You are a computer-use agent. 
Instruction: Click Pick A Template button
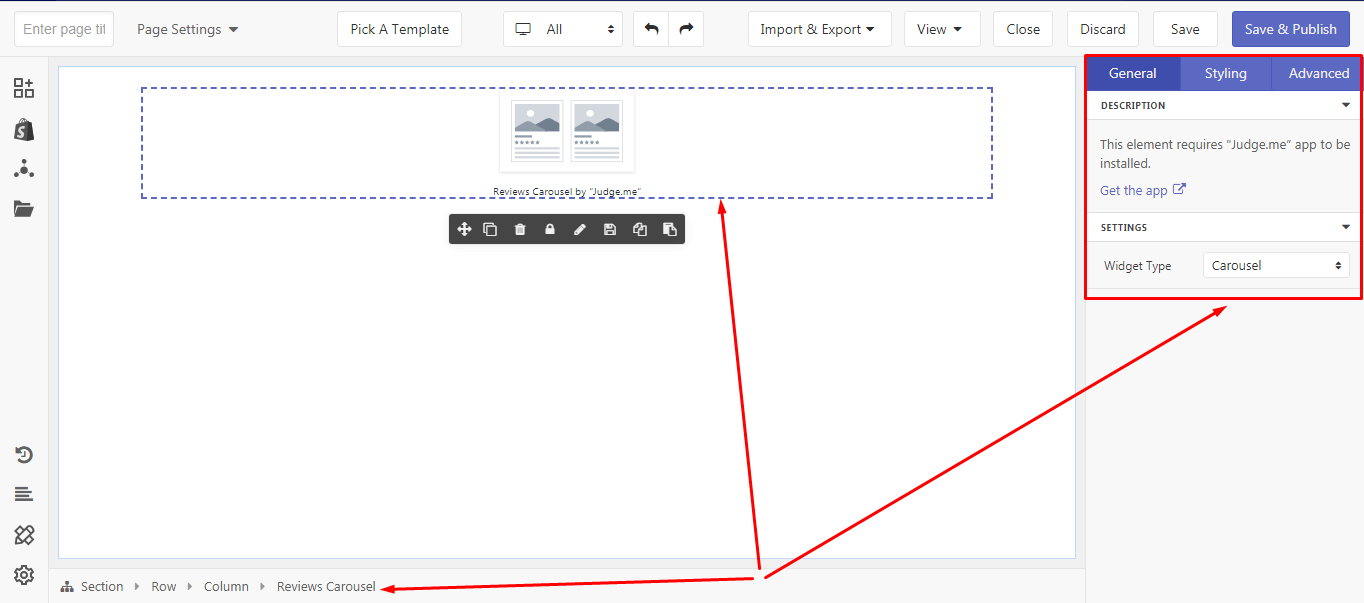tap(399, 29)
